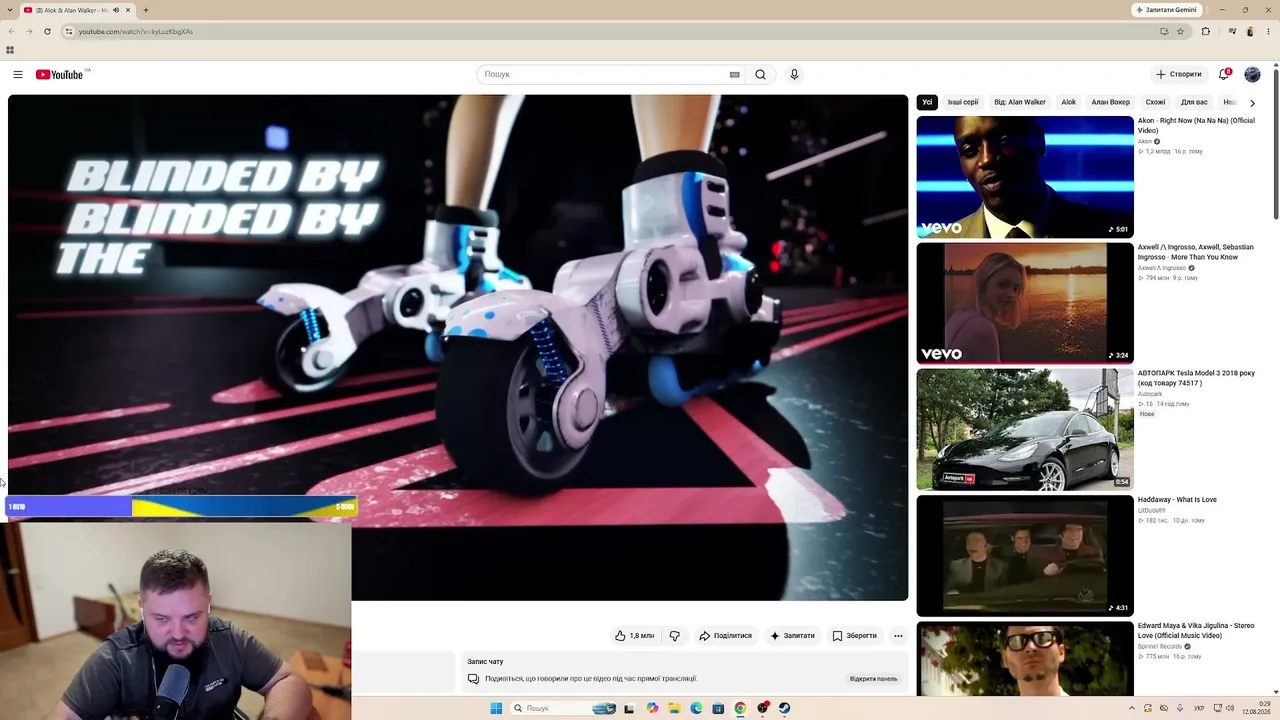
Task: Open the Edward Maya 'Stereo Love' thumbnail
Action: (1025, 659)
